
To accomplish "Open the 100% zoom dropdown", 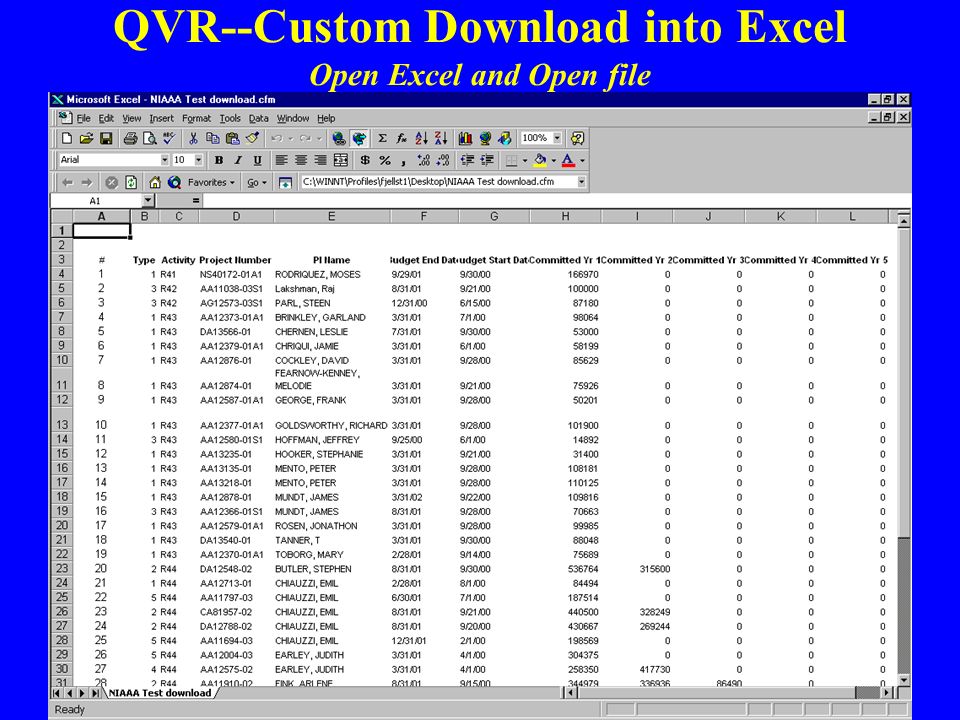I will tap(557, 138).
